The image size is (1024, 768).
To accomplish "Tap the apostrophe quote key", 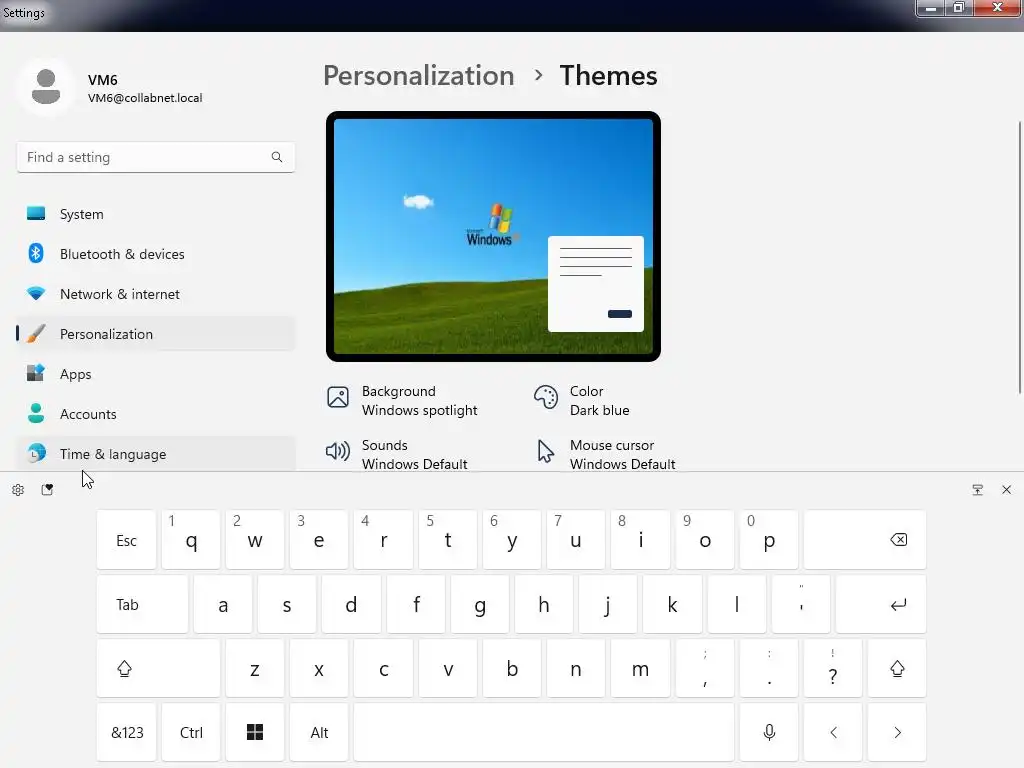I will [801, 604].
